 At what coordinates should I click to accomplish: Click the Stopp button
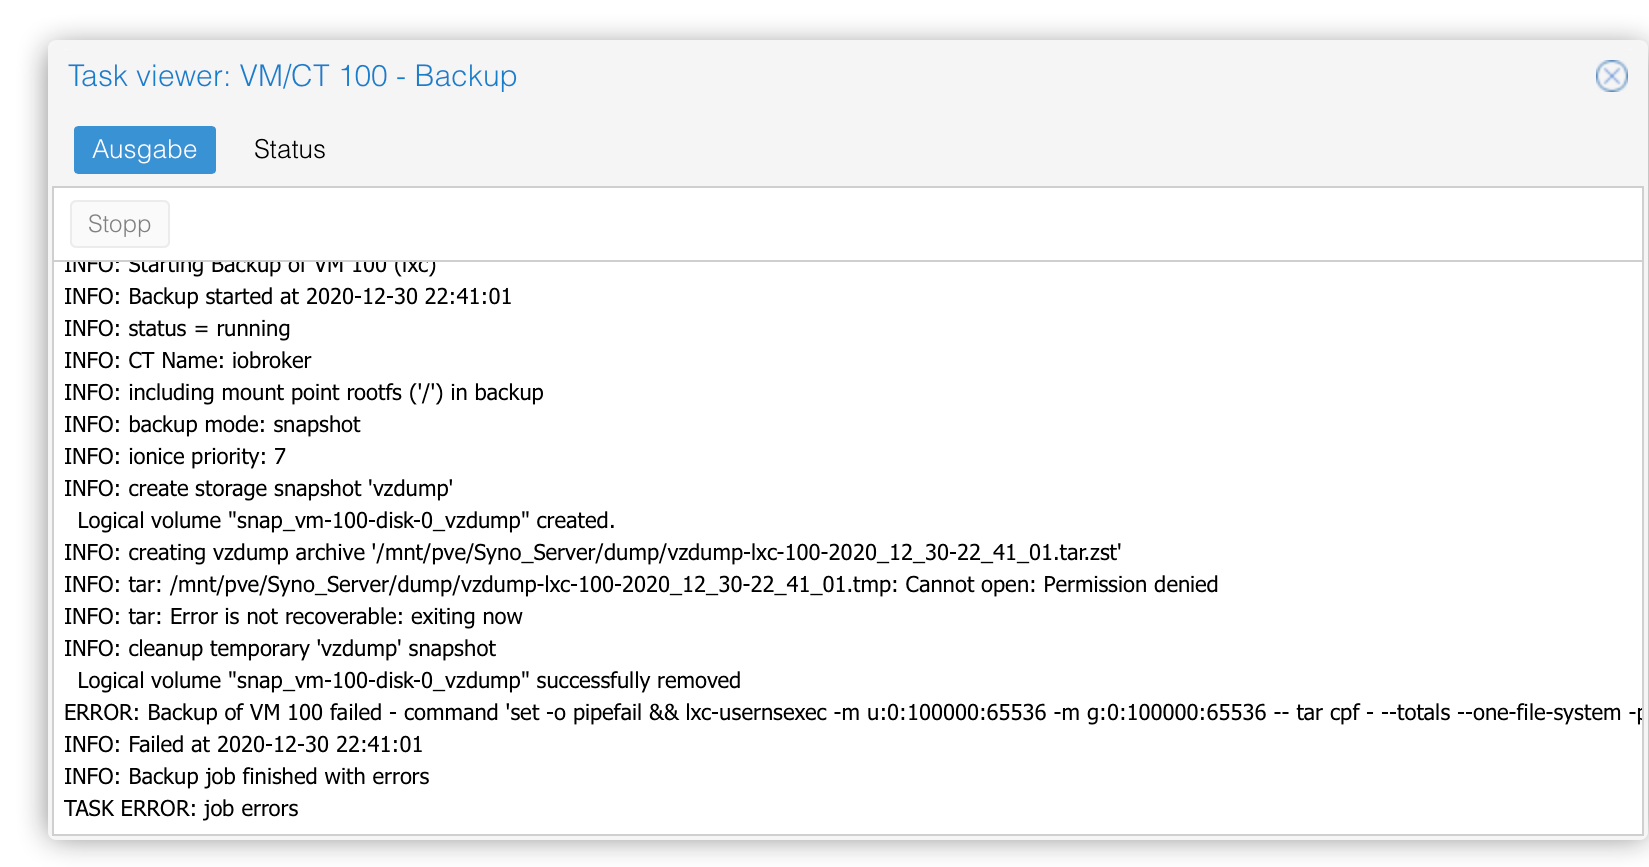pyautogui.click(x=120, y=224)
